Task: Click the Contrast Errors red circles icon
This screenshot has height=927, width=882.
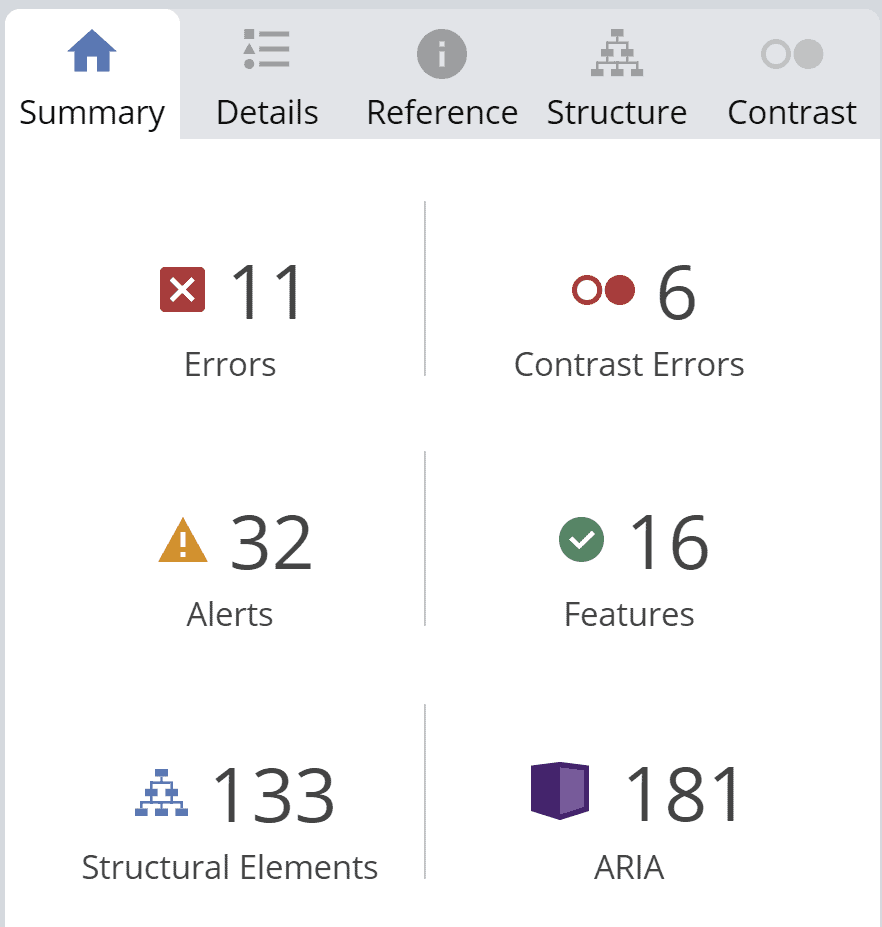Action: [604, 290]
